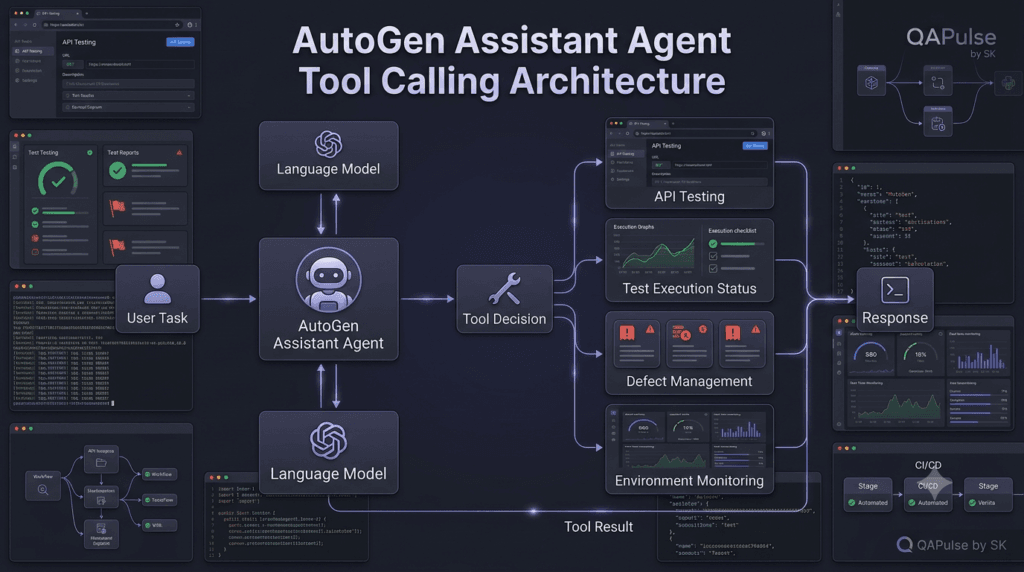This screenshot has width=1024, height=572.
Task: Open the Environment Monitoring card
Action: click(690, 449)
